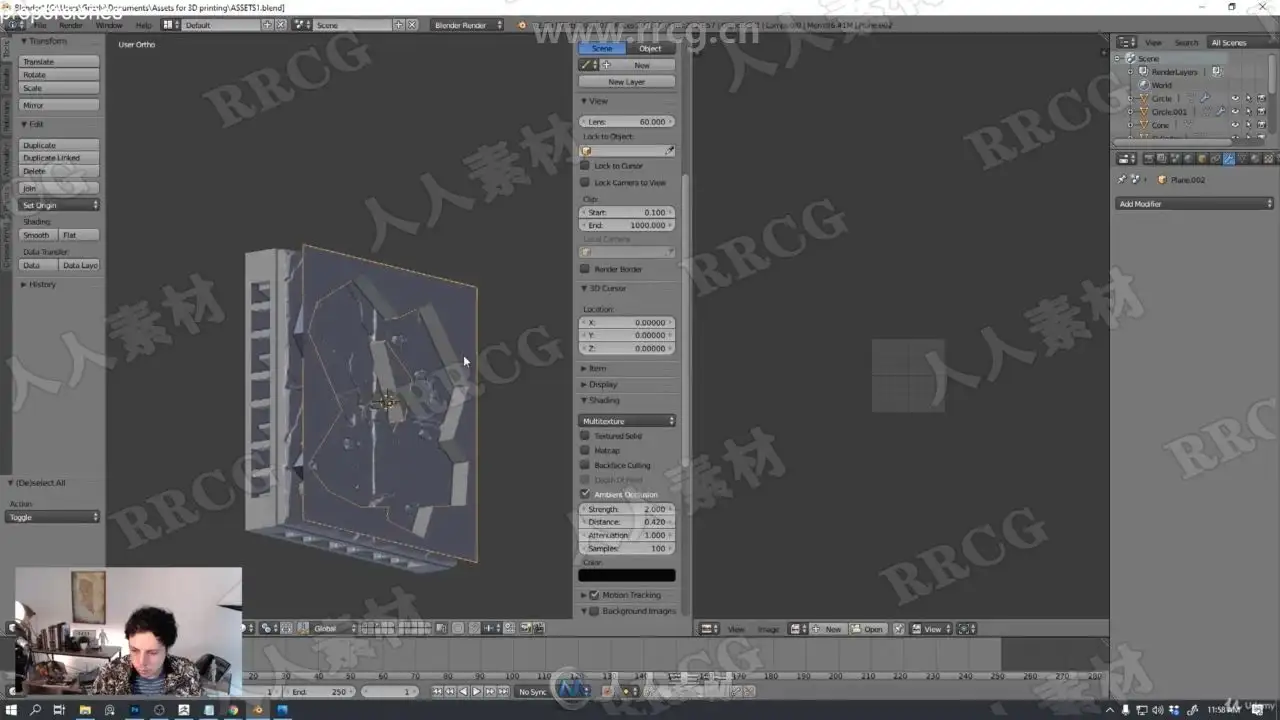Image resolution: width=1280 pixels, height=720 pixels.
Task: Click the eyedropper next to Lock to Object
Action: pyautogui.click(x=669, y=151)
